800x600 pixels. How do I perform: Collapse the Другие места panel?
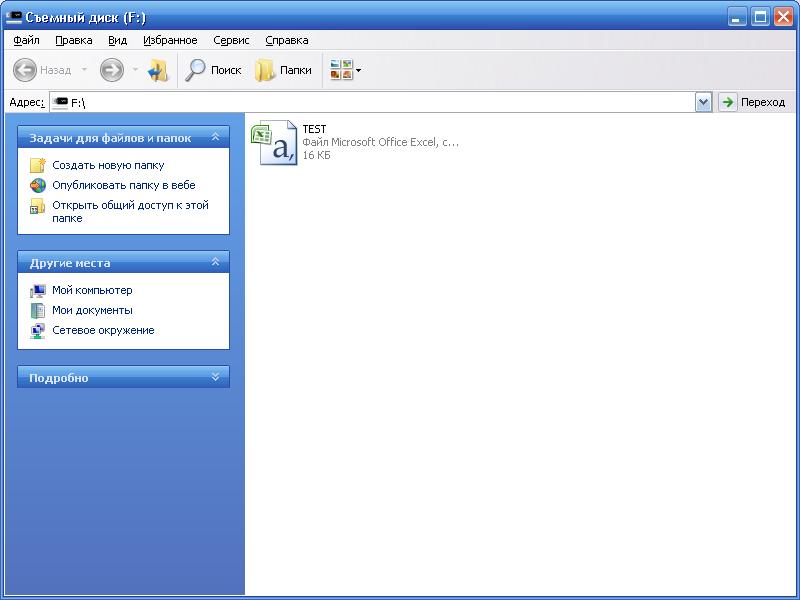pyautogui.click(x=215, y=262)
